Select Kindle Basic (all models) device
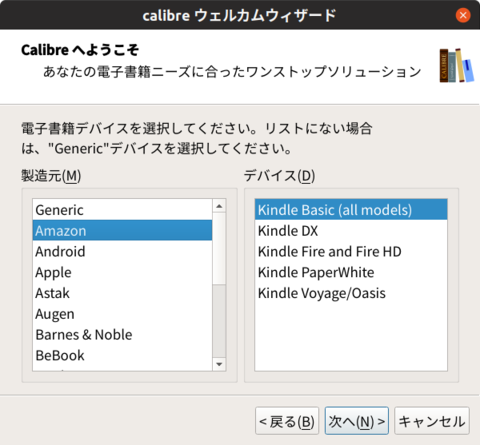 [351, 210]
